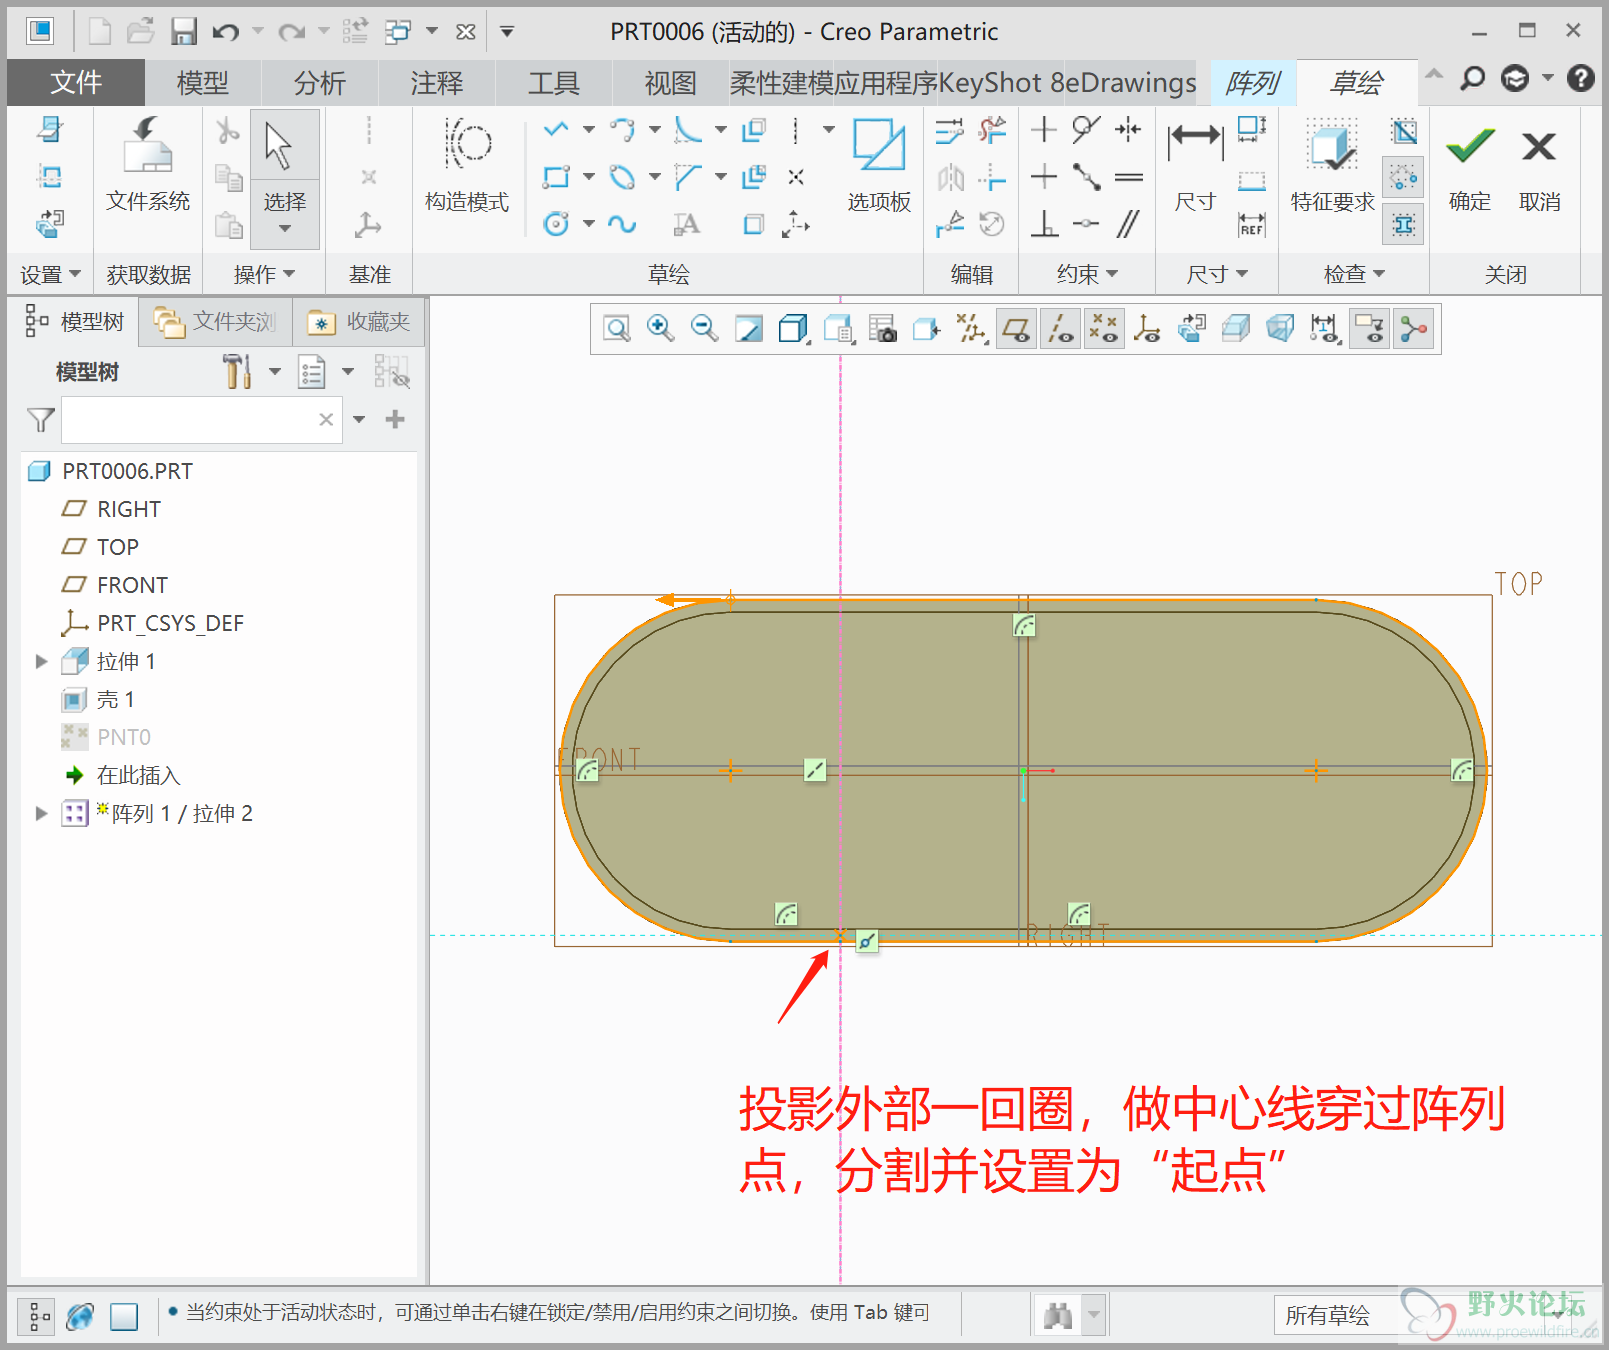
Task: Click in the model tree filter field
Action: pos(201,420)
